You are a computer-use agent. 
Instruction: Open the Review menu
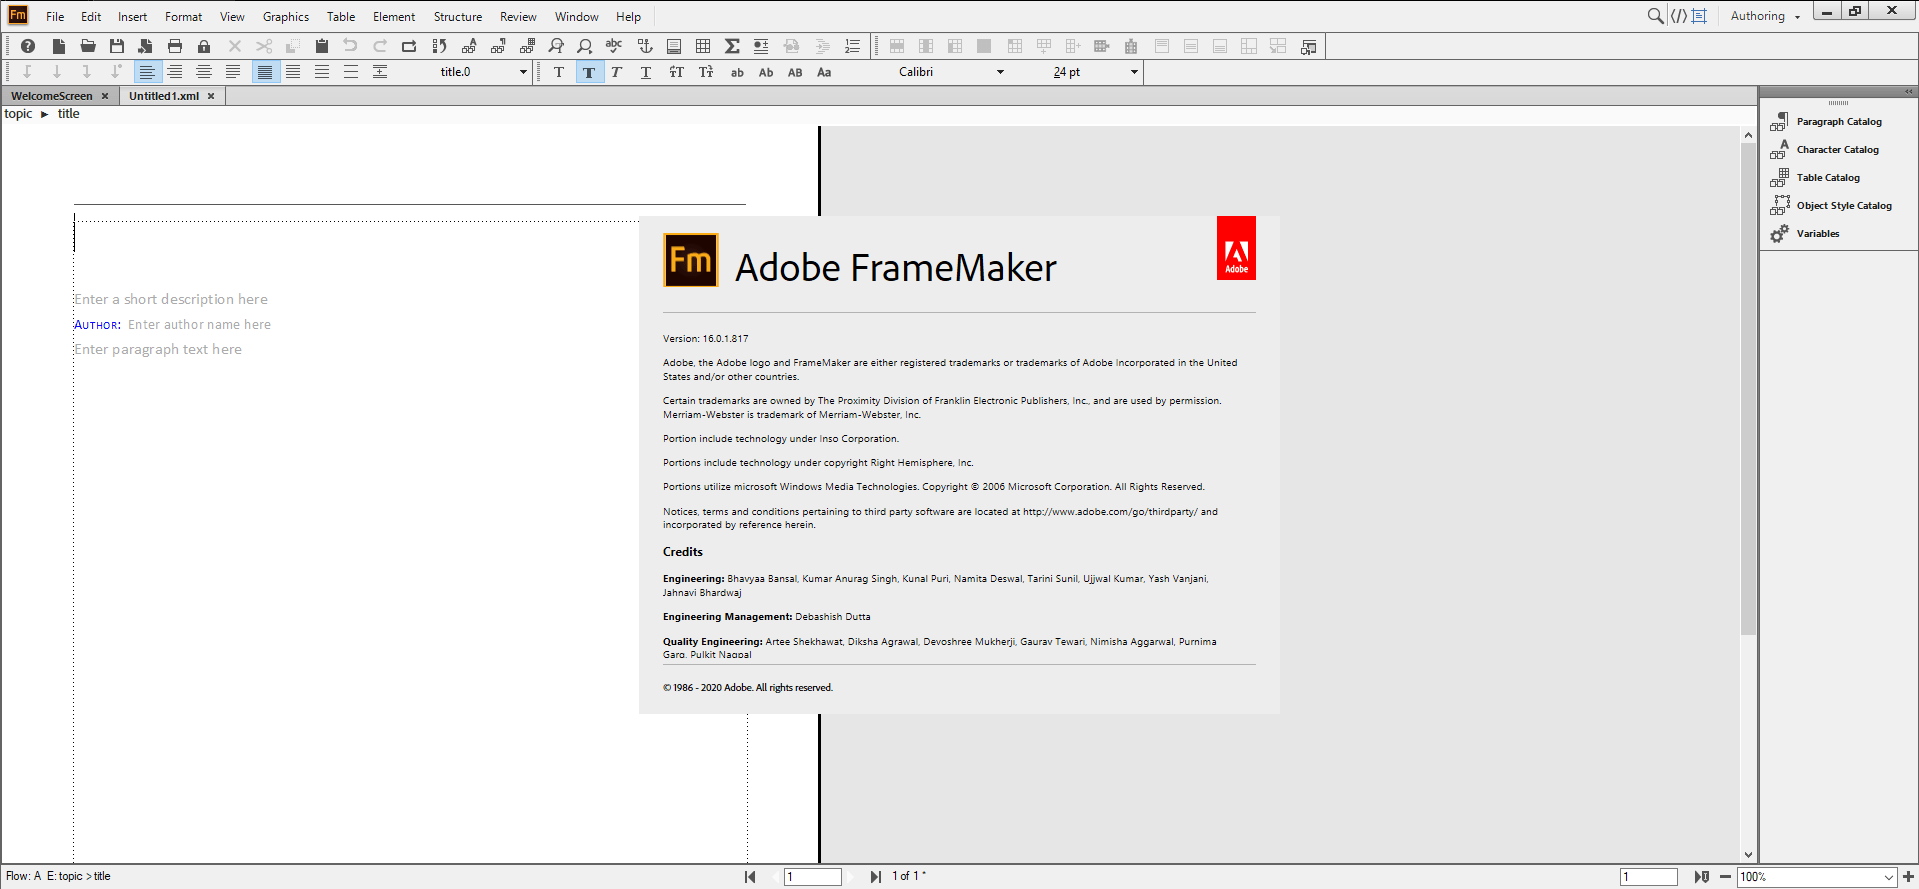[x=518, y=17]
